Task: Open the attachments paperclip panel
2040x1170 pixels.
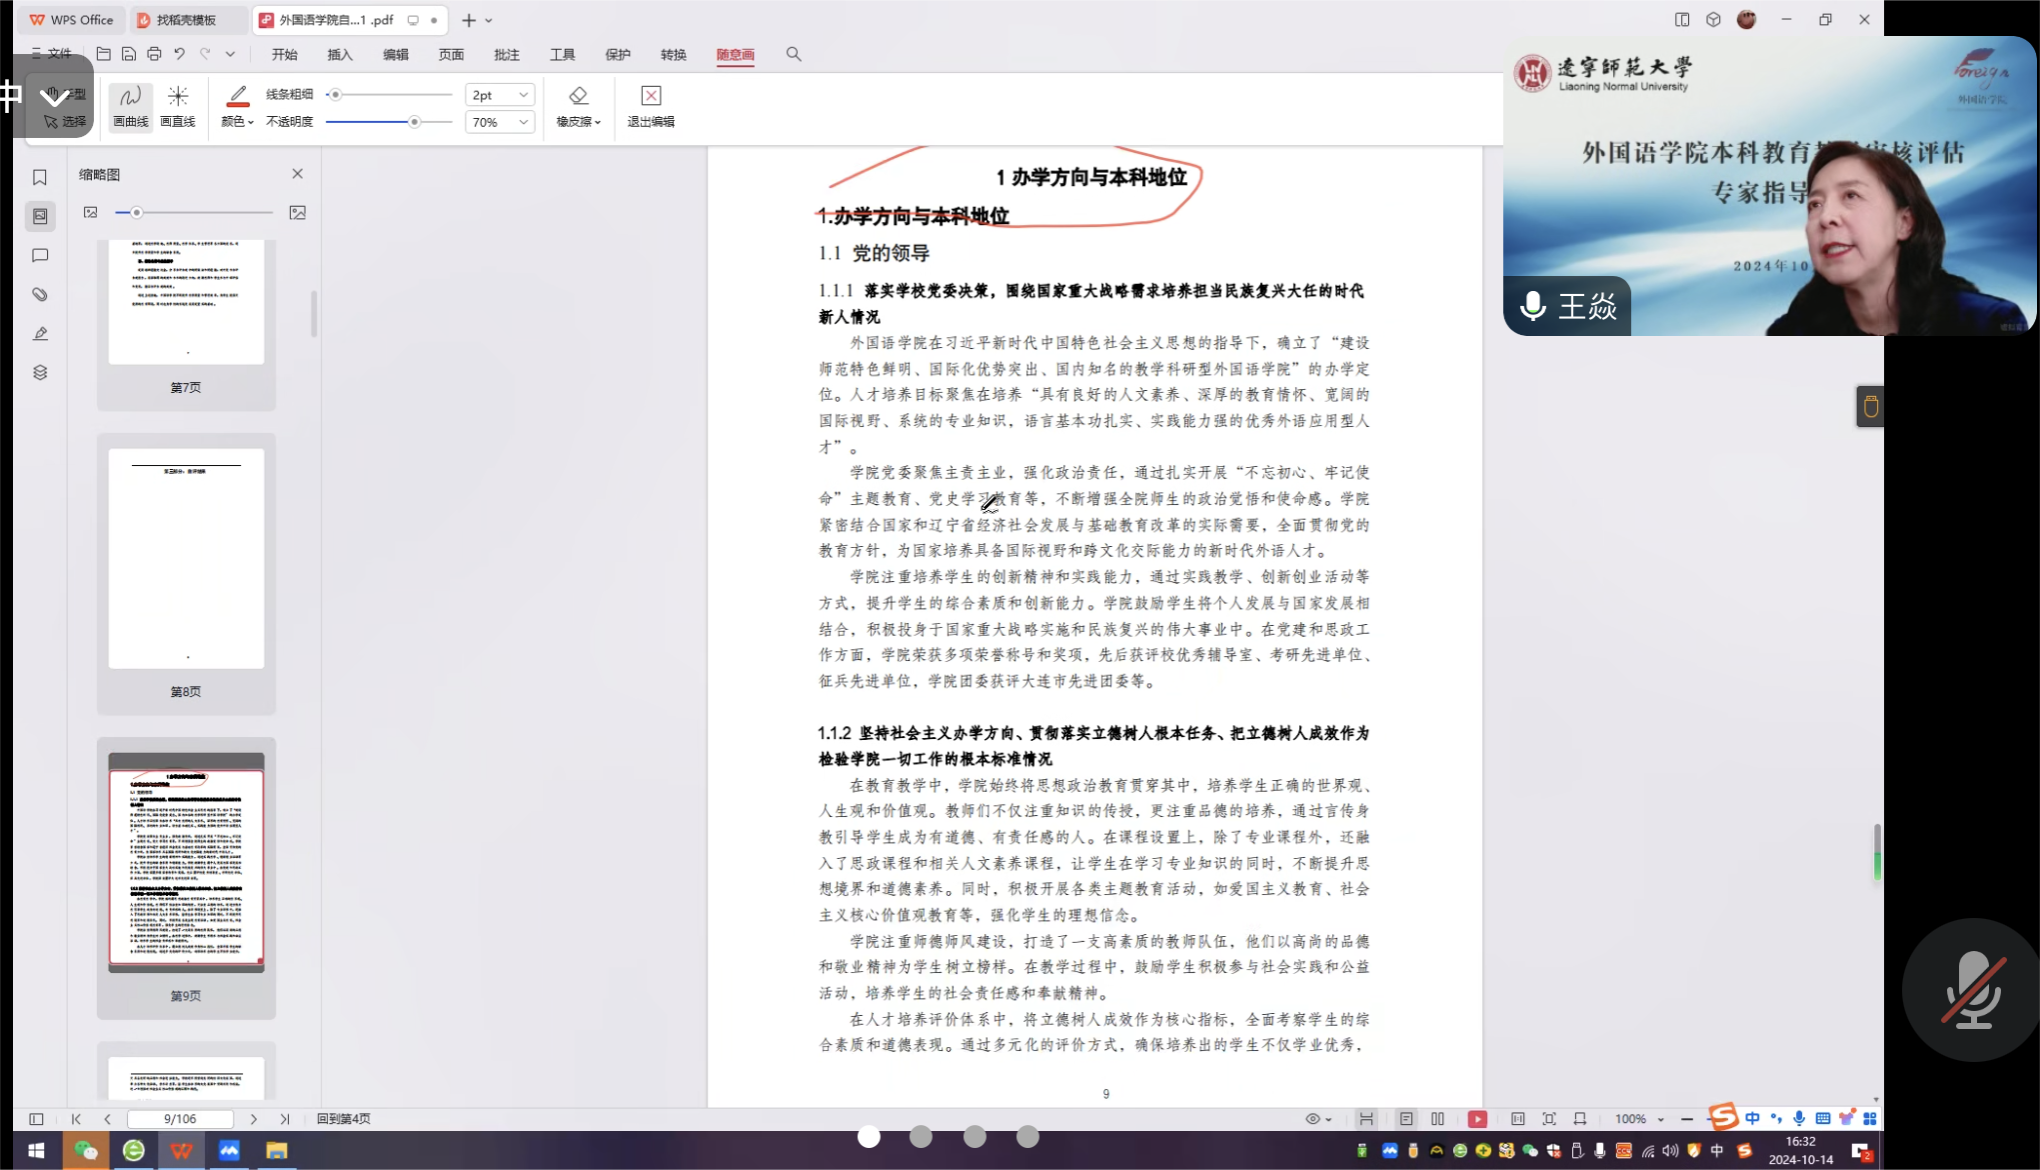Action: 40,294
